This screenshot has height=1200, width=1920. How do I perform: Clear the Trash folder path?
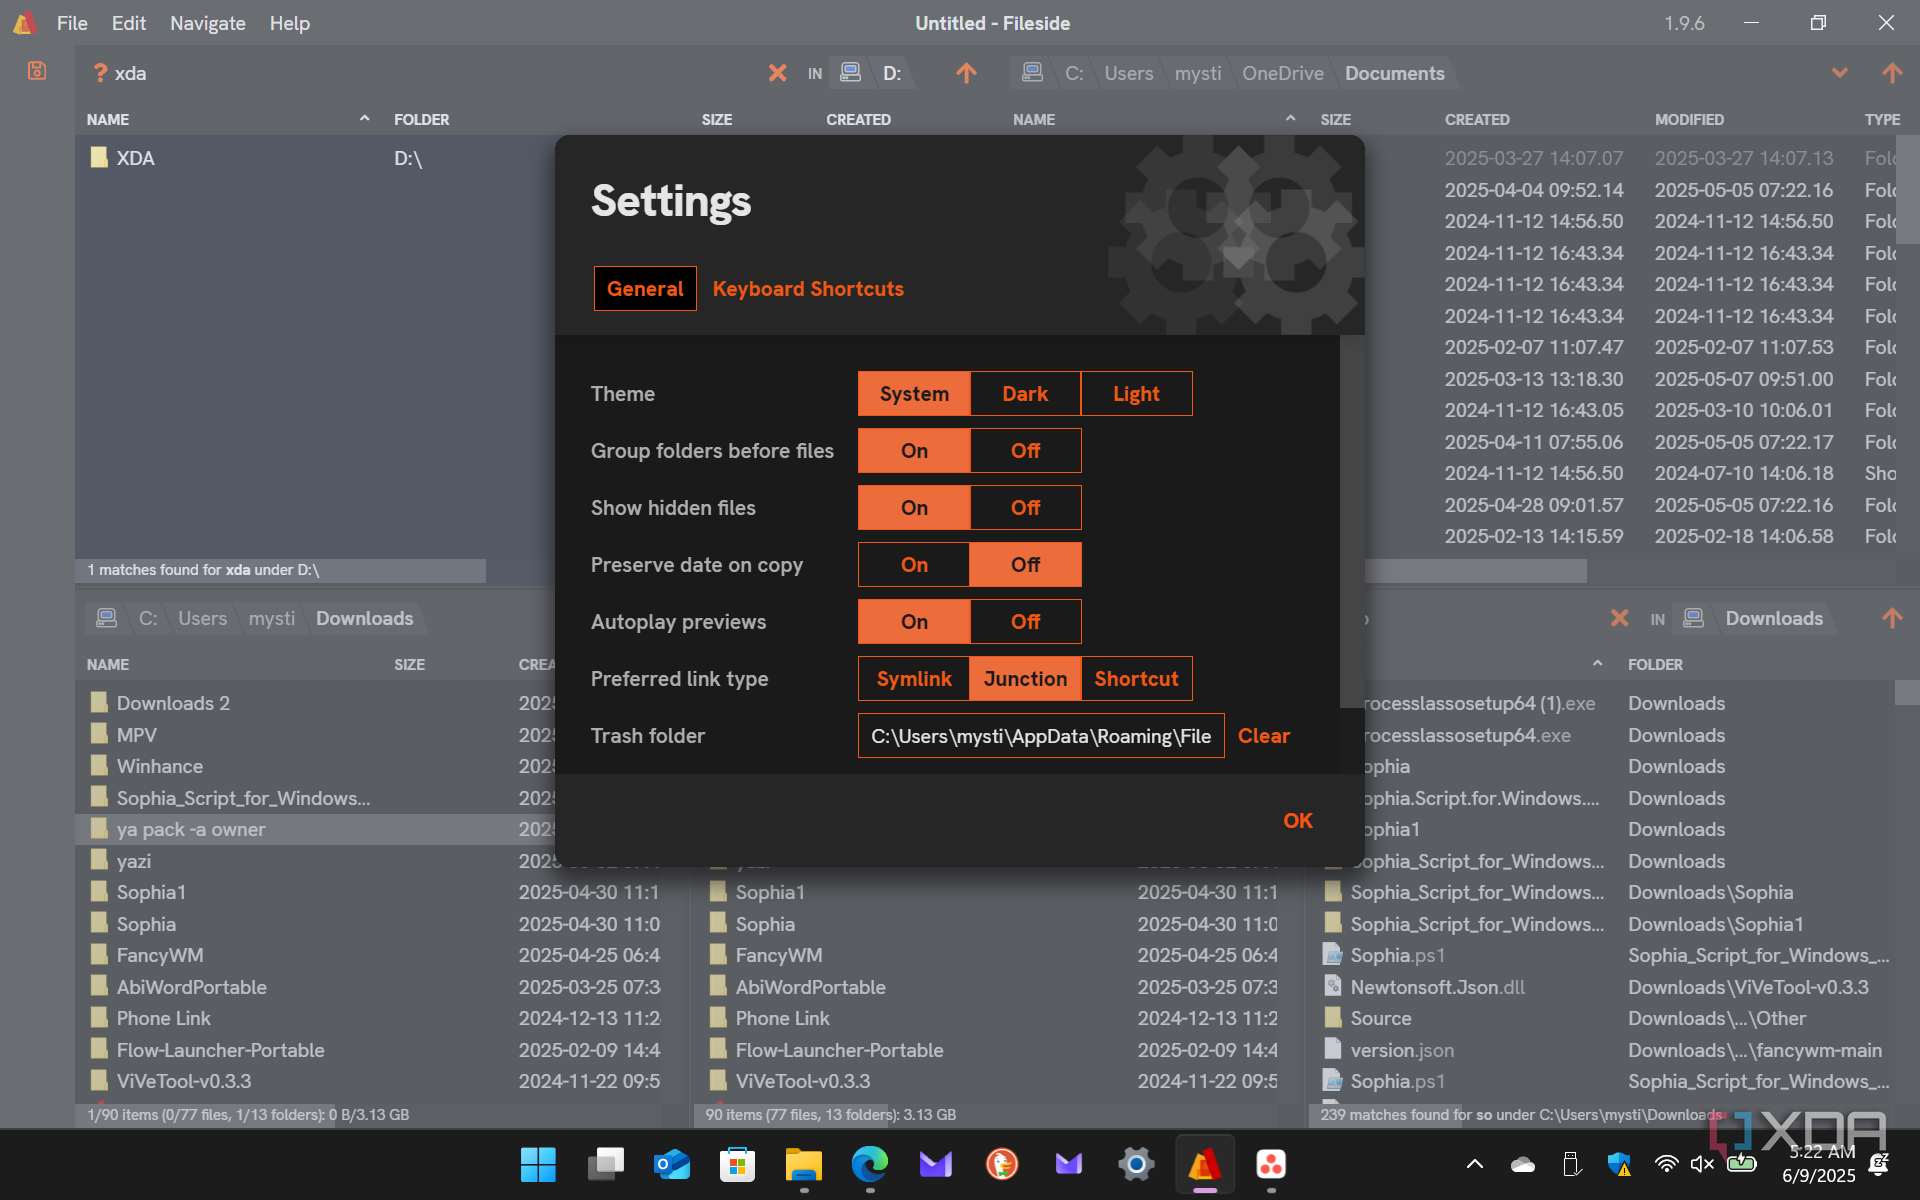[1264, 736]
